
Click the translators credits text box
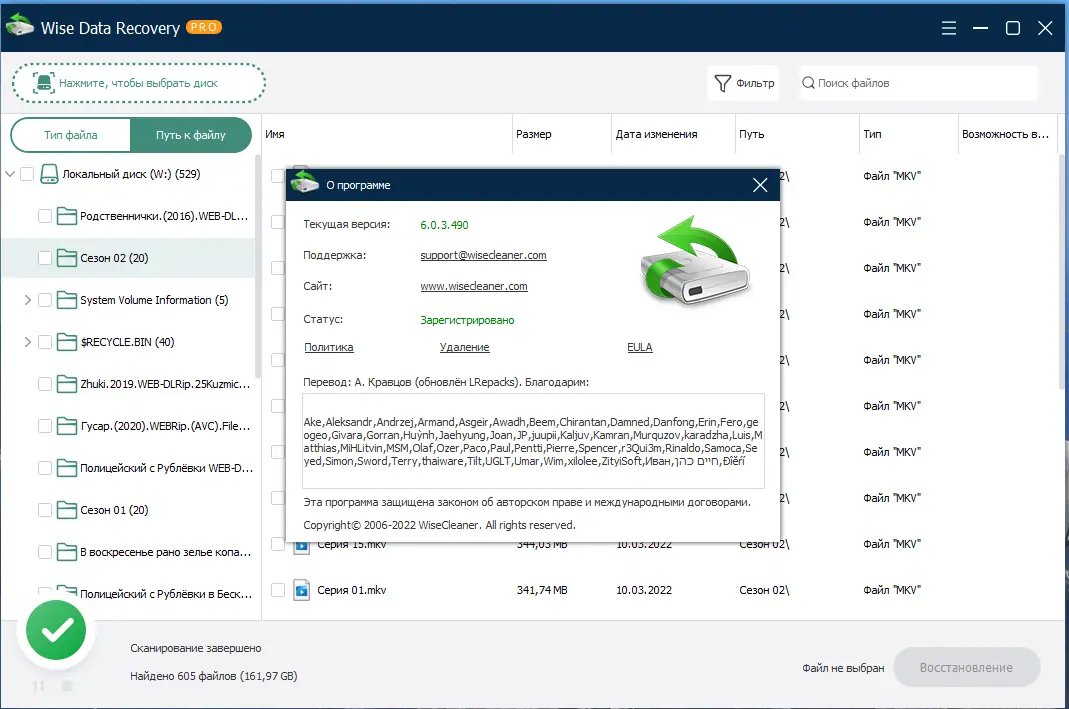(x=533, y=441)
